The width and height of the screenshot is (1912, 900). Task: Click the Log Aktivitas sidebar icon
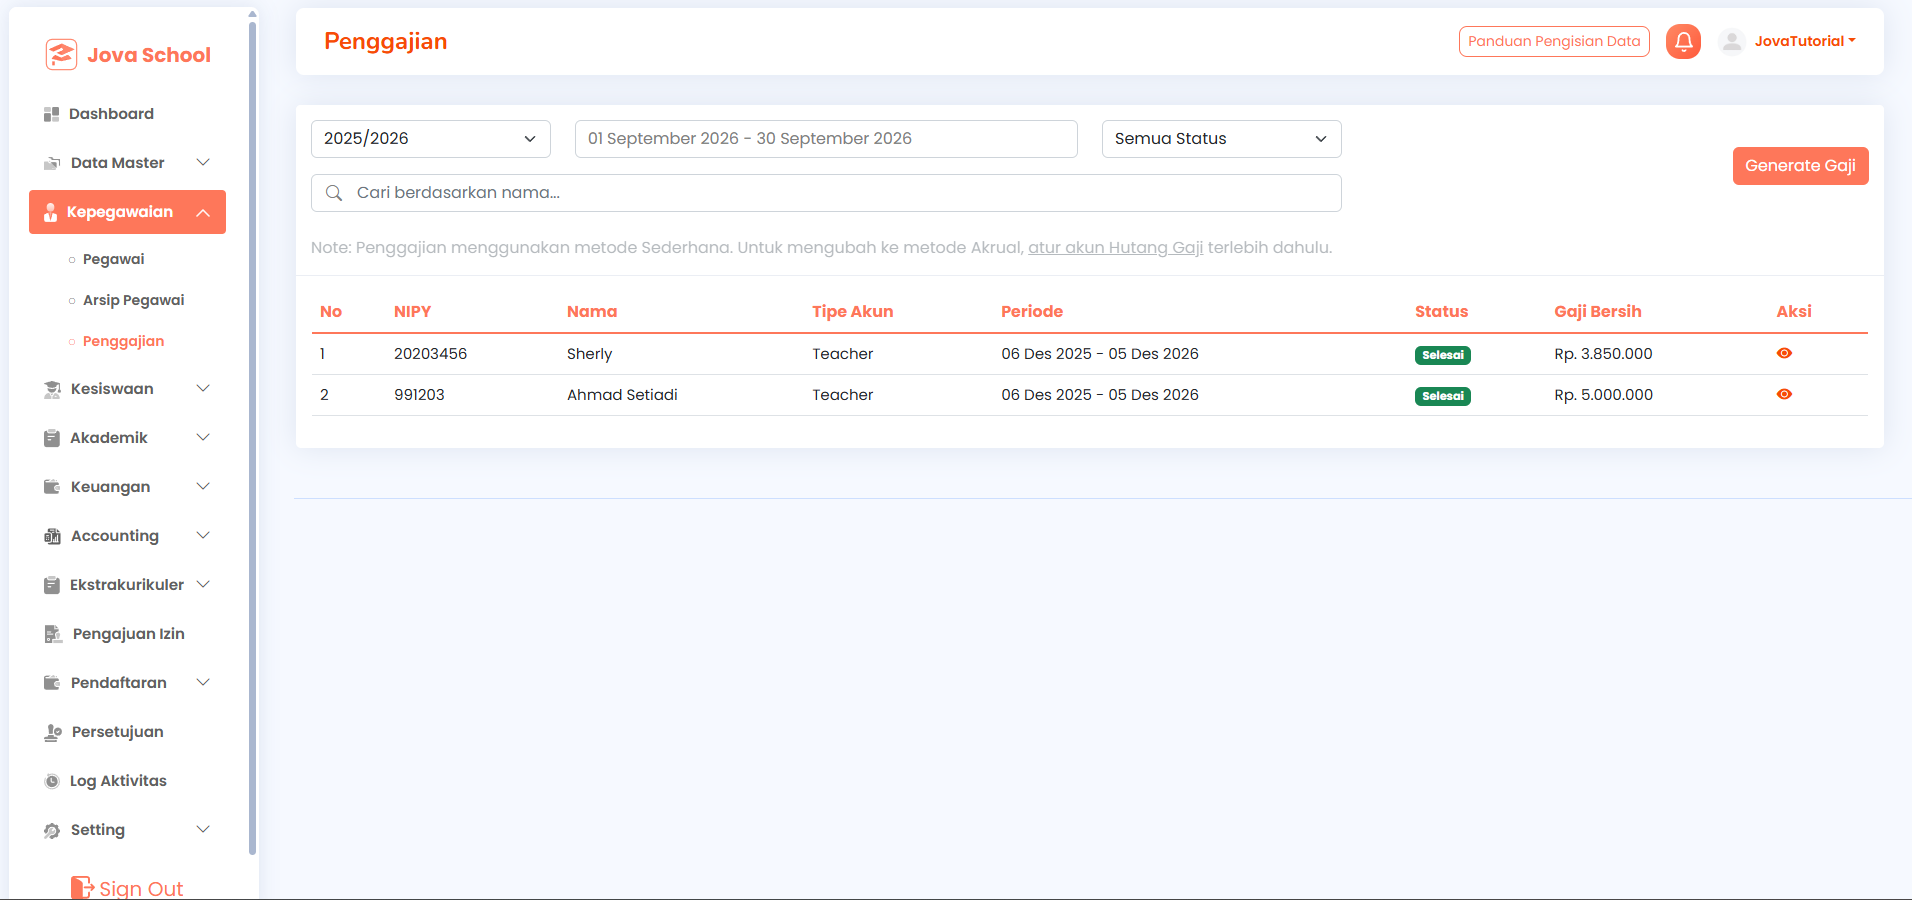[x=52, y=781]
